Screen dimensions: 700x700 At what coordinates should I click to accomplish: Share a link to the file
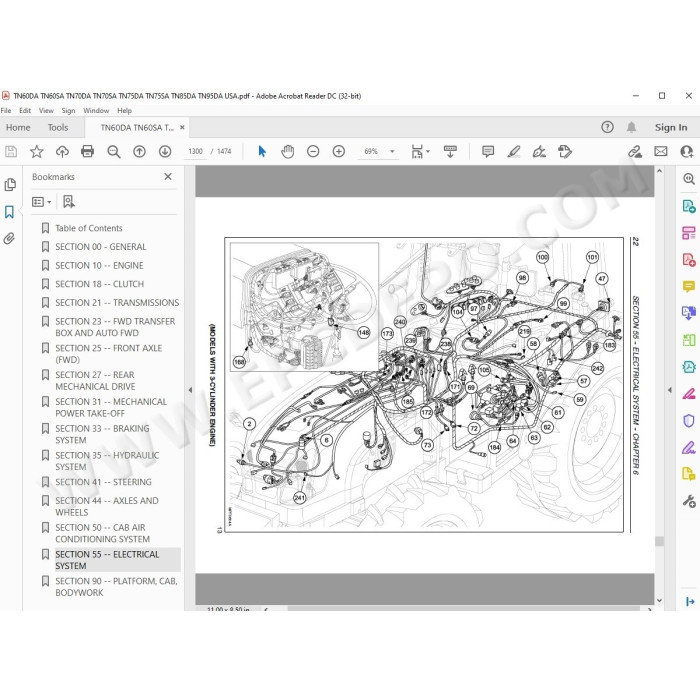[635, 151]
